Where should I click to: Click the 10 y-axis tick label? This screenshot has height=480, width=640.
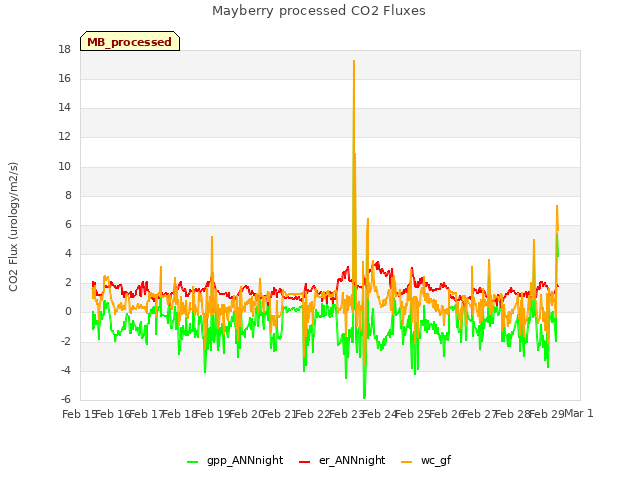(64, 167)
